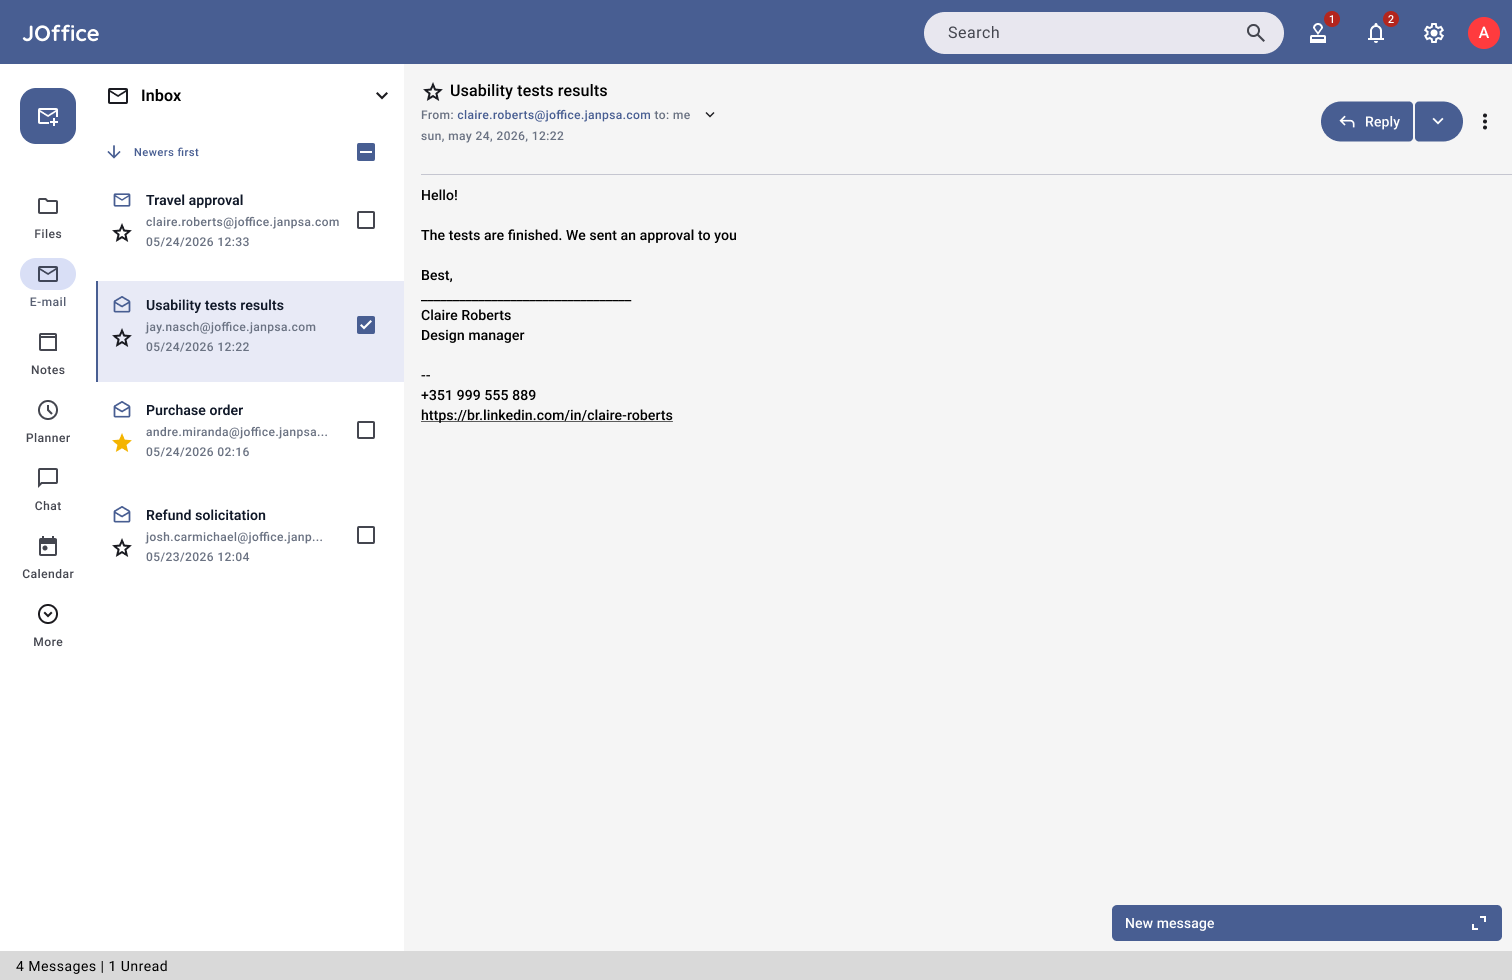
Task: Click the phone number +351 999 555 889
Action: [x=478, y=395]
